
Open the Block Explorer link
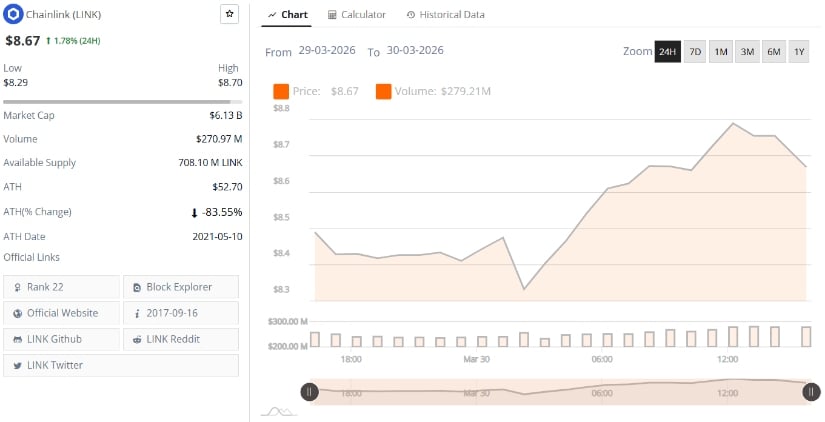point(181,287)
